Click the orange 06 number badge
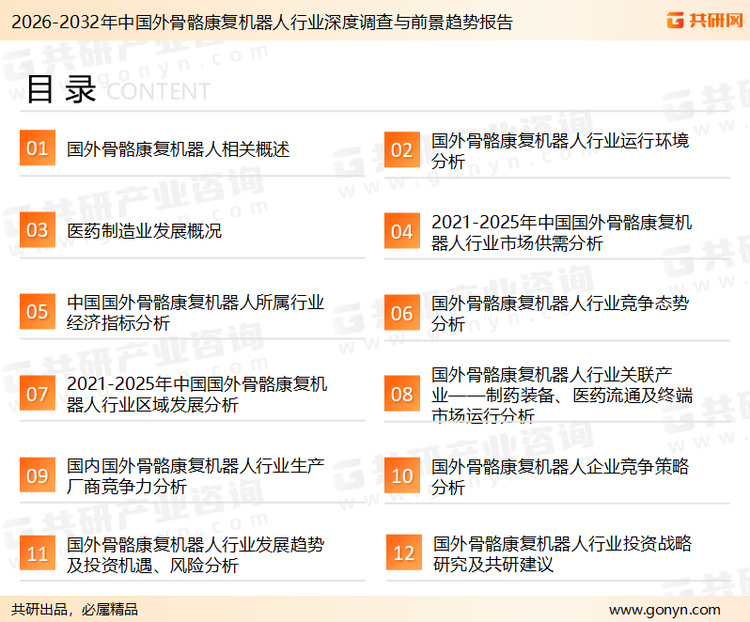The width and height of the screenshot is (750, 622). pyautogui.click(x=402, y=313)
